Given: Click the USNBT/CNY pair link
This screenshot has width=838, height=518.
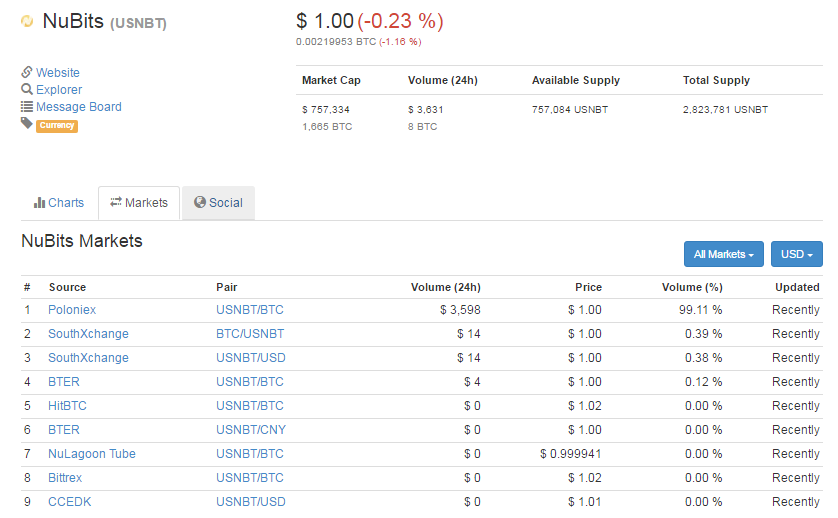Looking at the screenshot, I should [x=251, y=430].
